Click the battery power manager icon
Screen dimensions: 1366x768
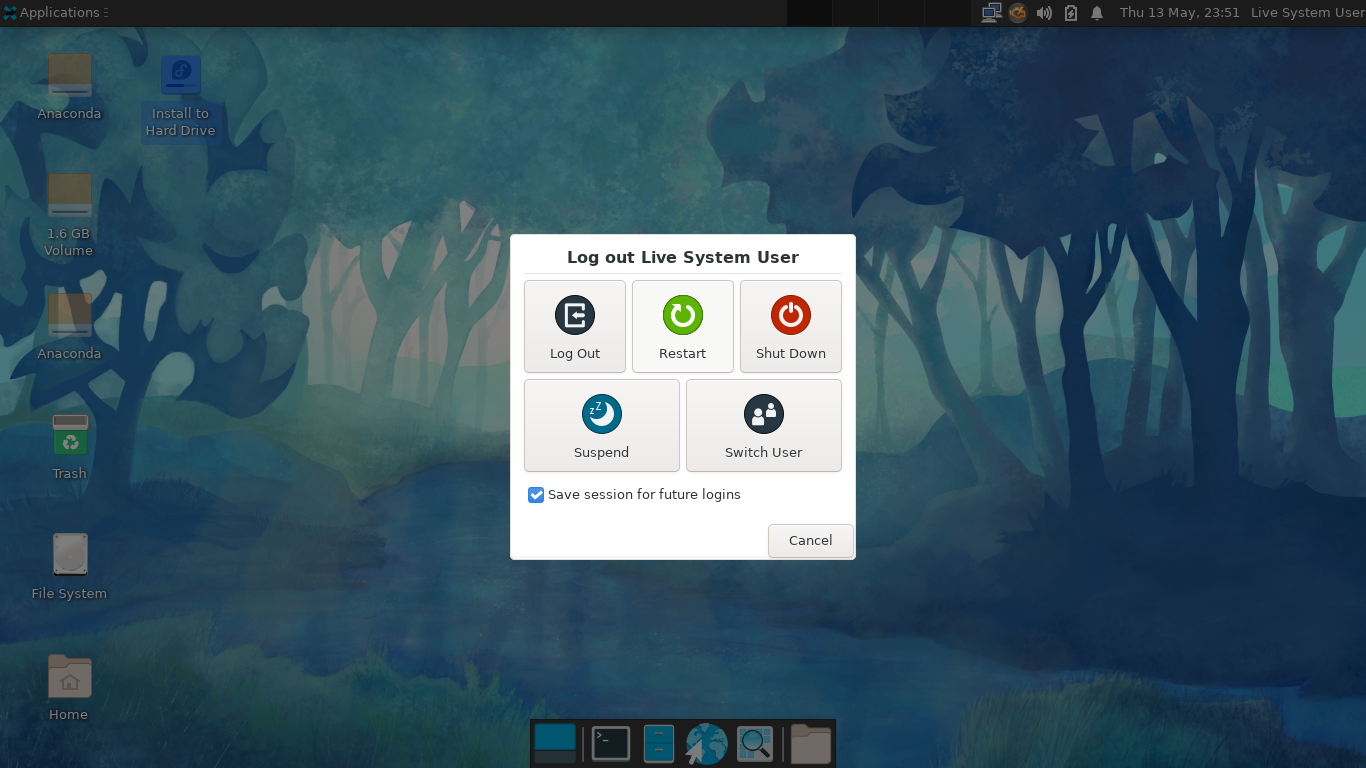click(x=1071, y=13)
